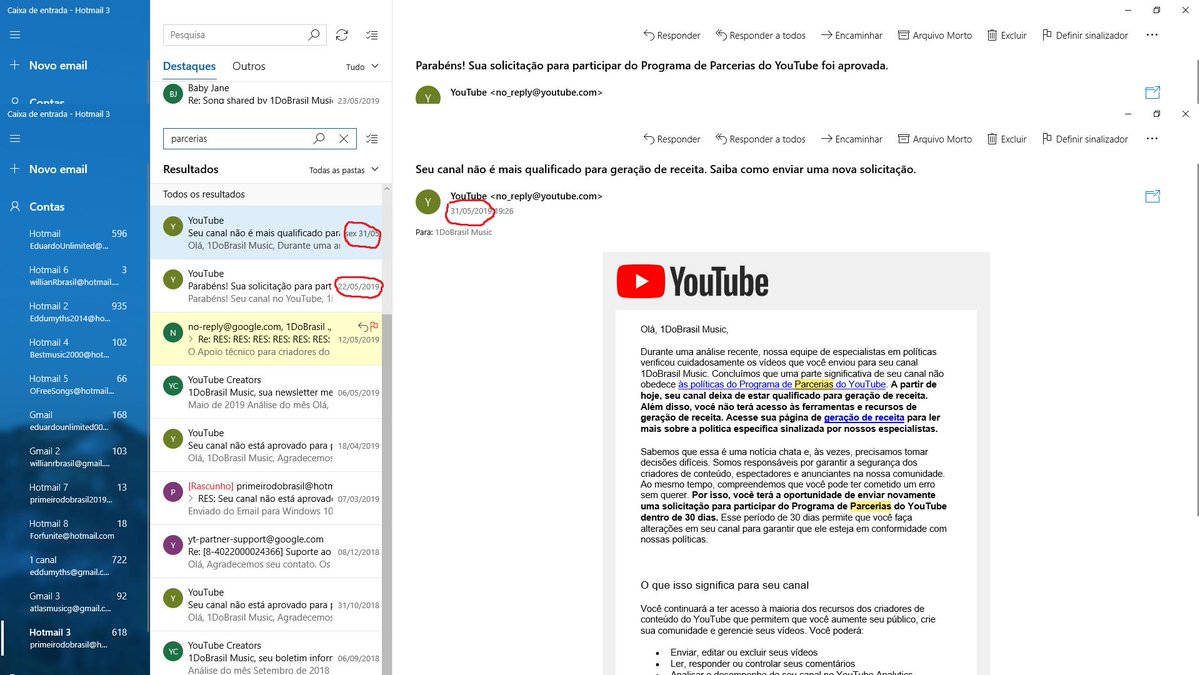The image size is (1200, 675).
Task: Follow the 'políticas do Programa de Parcerias' link
Action: tap(782, 384)
